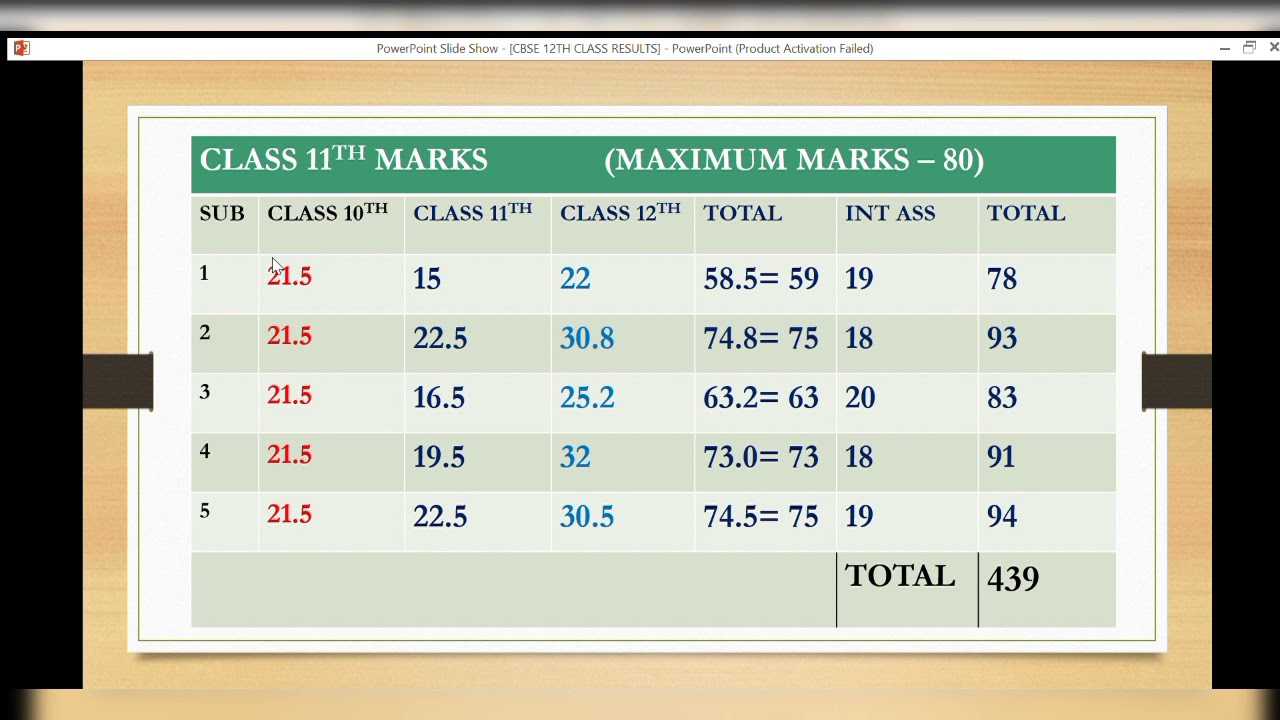Click red 21.5 in subject 3 row
The image size is (1280, 720).
(289, 395)
